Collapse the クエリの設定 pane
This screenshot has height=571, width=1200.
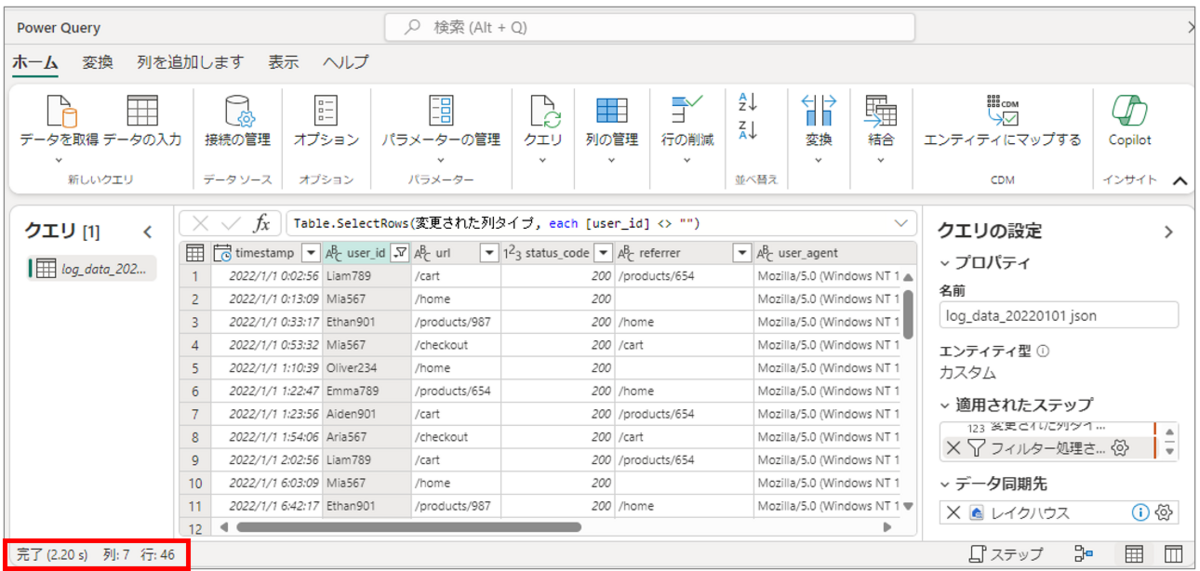pos(1168,232)
